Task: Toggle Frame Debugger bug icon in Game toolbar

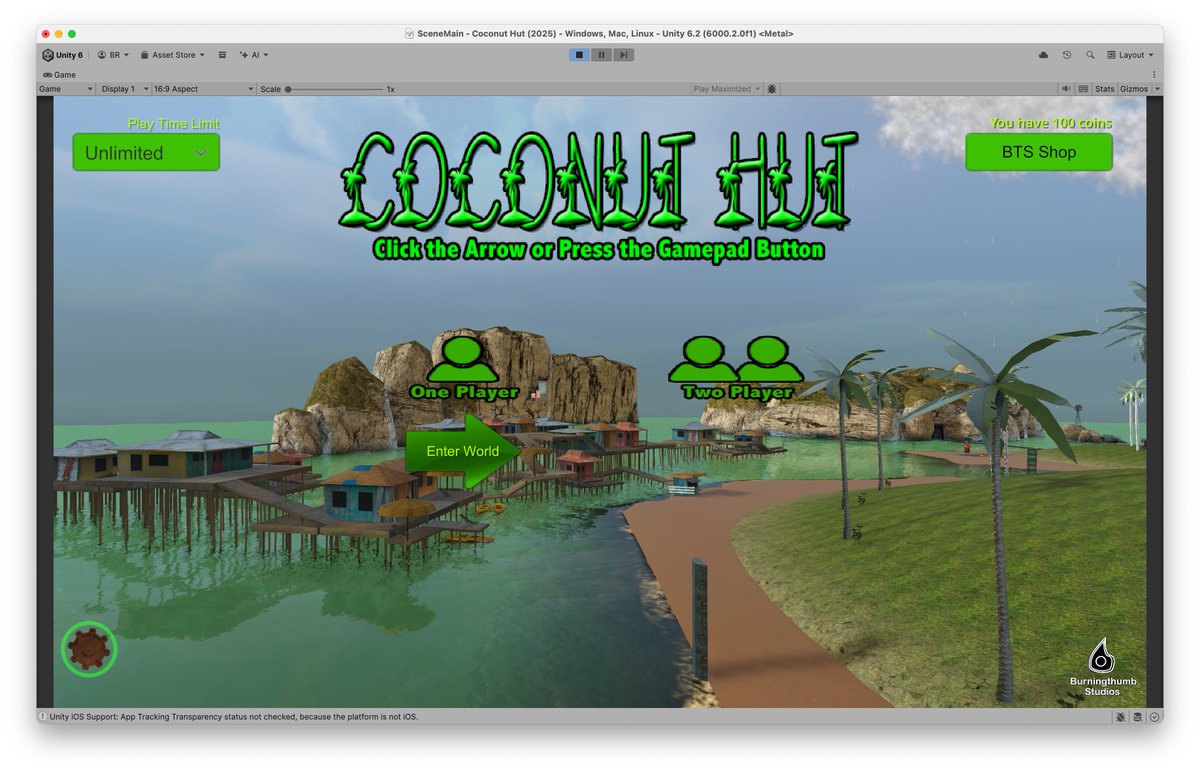Action: point(772,89)
